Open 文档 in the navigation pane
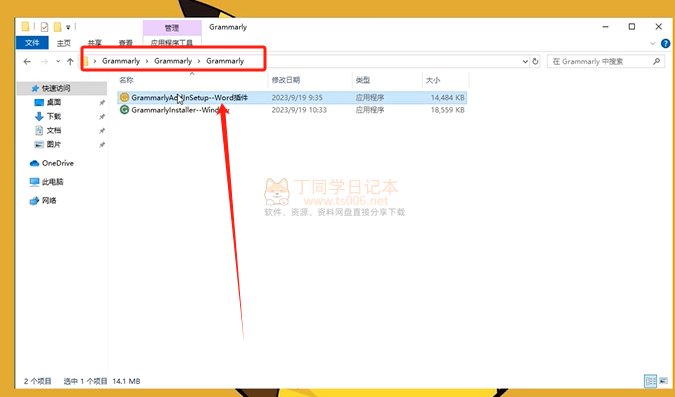Image resolution: width=675 pixels, height=397 pixels. coord(54,130)
